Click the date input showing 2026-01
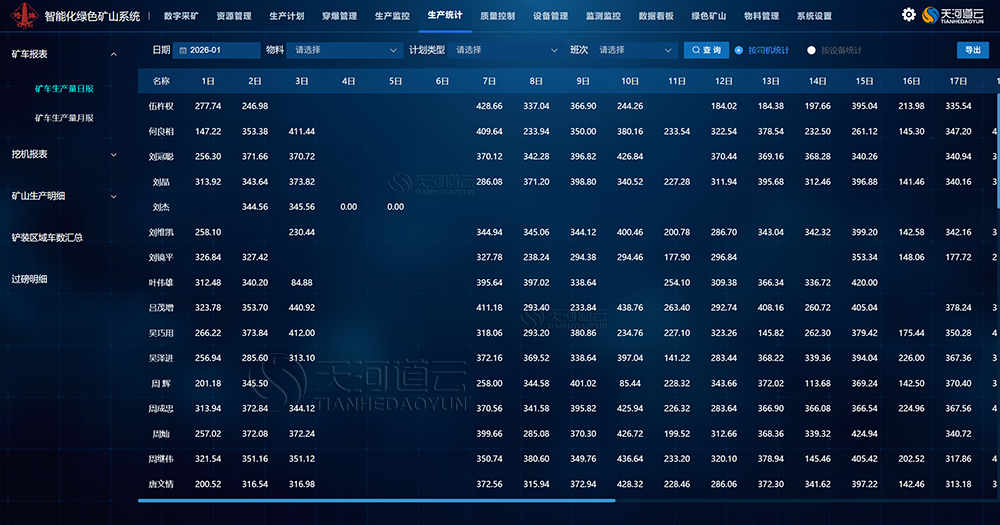The height and width of the screenshot is (525, 1000). [216, 50]
